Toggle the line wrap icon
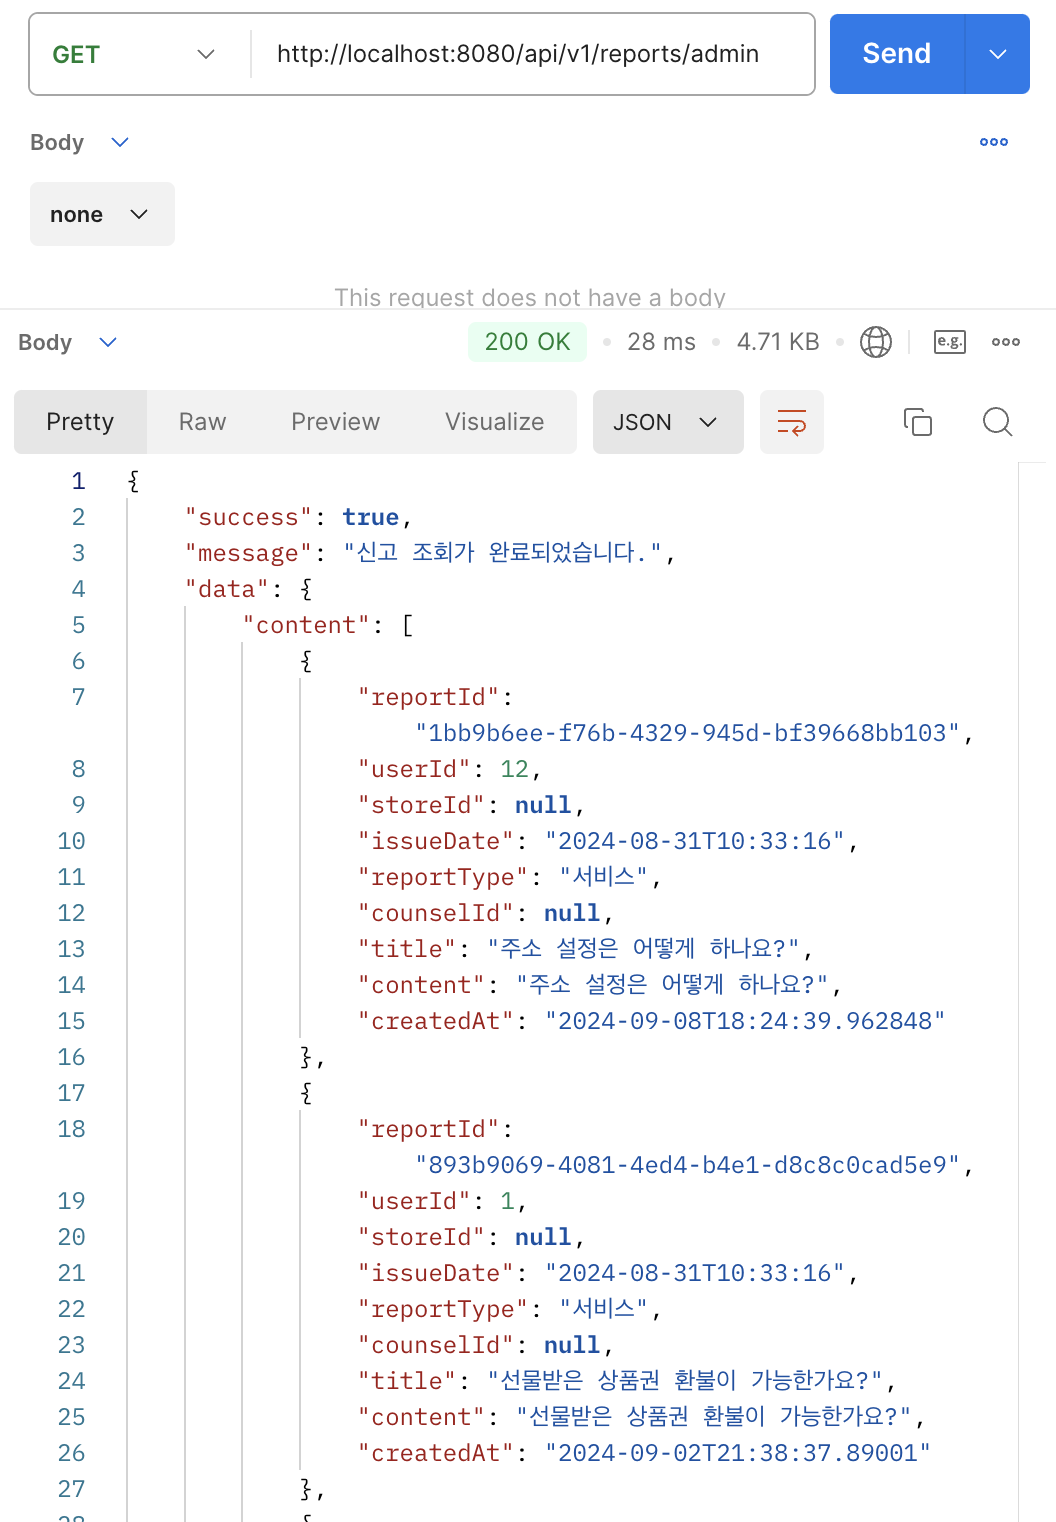The width and height of the screenshot is (1056, 1522). click(x=791, y=422)
